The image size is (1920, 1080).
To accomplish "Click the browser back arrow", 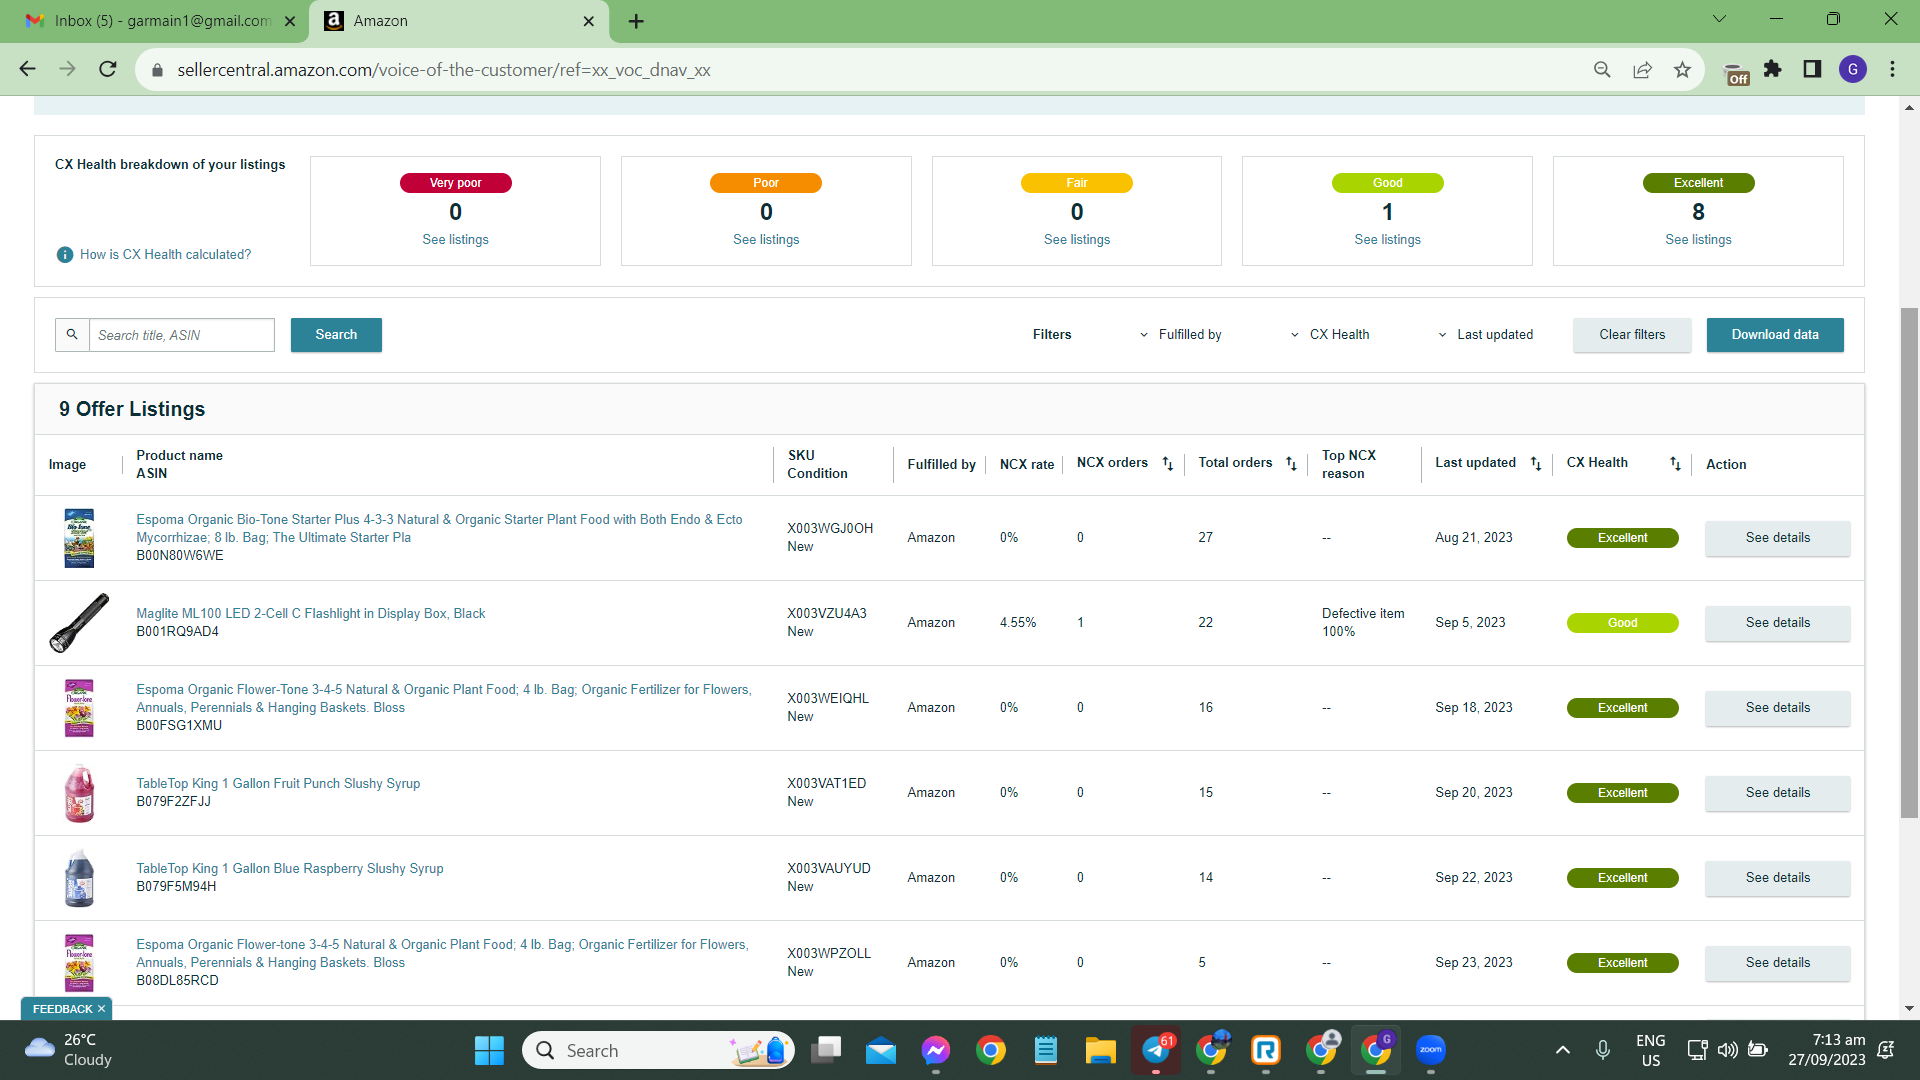I will tap(27, 69).
